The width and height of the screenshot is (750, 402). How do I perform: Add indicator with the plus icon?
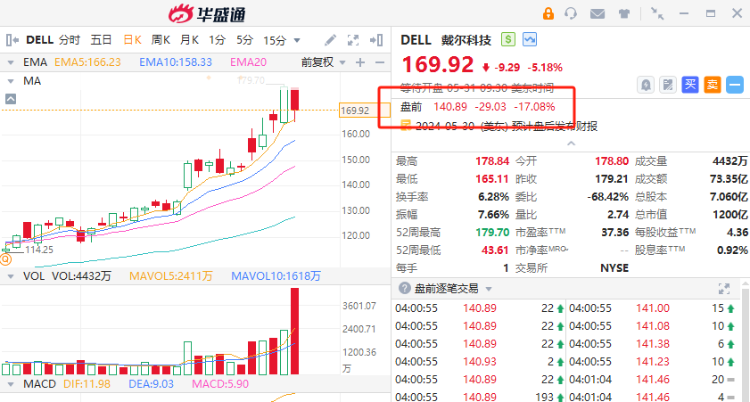(x=360, y=62)
